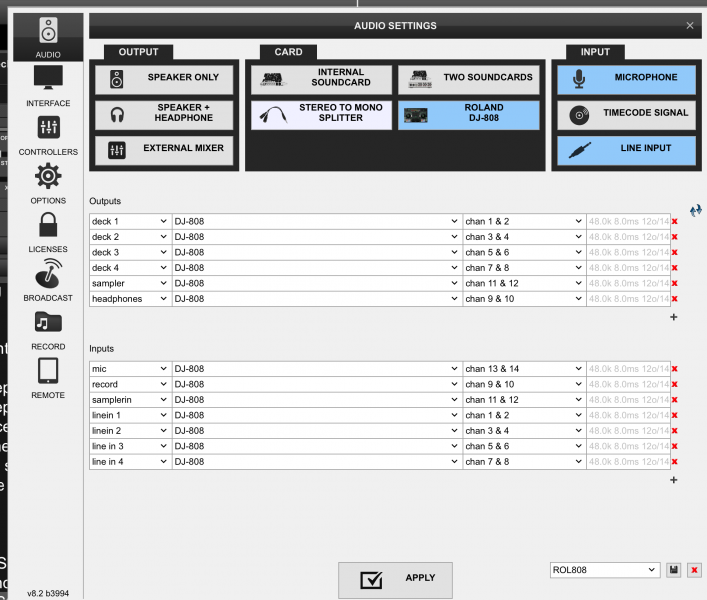
Task: Remove the line in 4 input row
Action: point(675,462)
